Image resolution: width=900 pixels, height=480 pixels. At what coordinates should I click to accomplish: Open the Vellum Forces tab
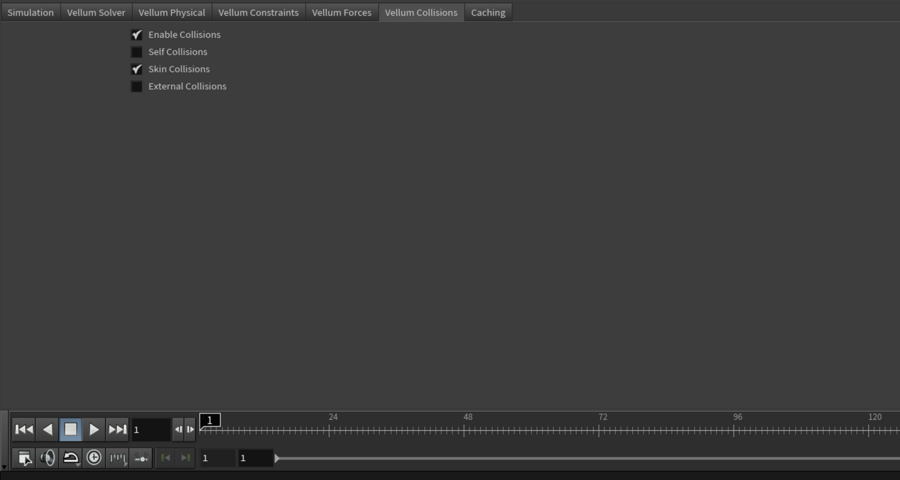point(342,12)
